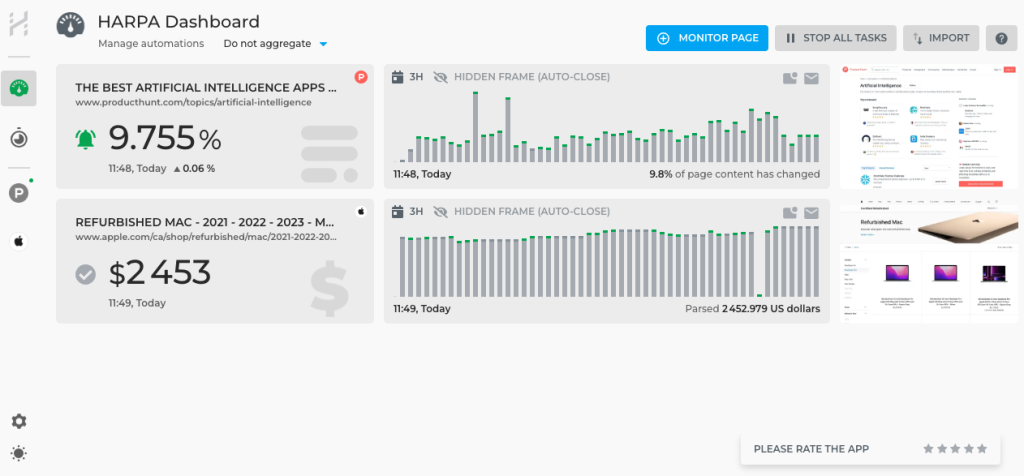Toggle hidden frame eye icon on Product Hunt chart
This screenshot has height=476, width=1024.
[440, 77]
